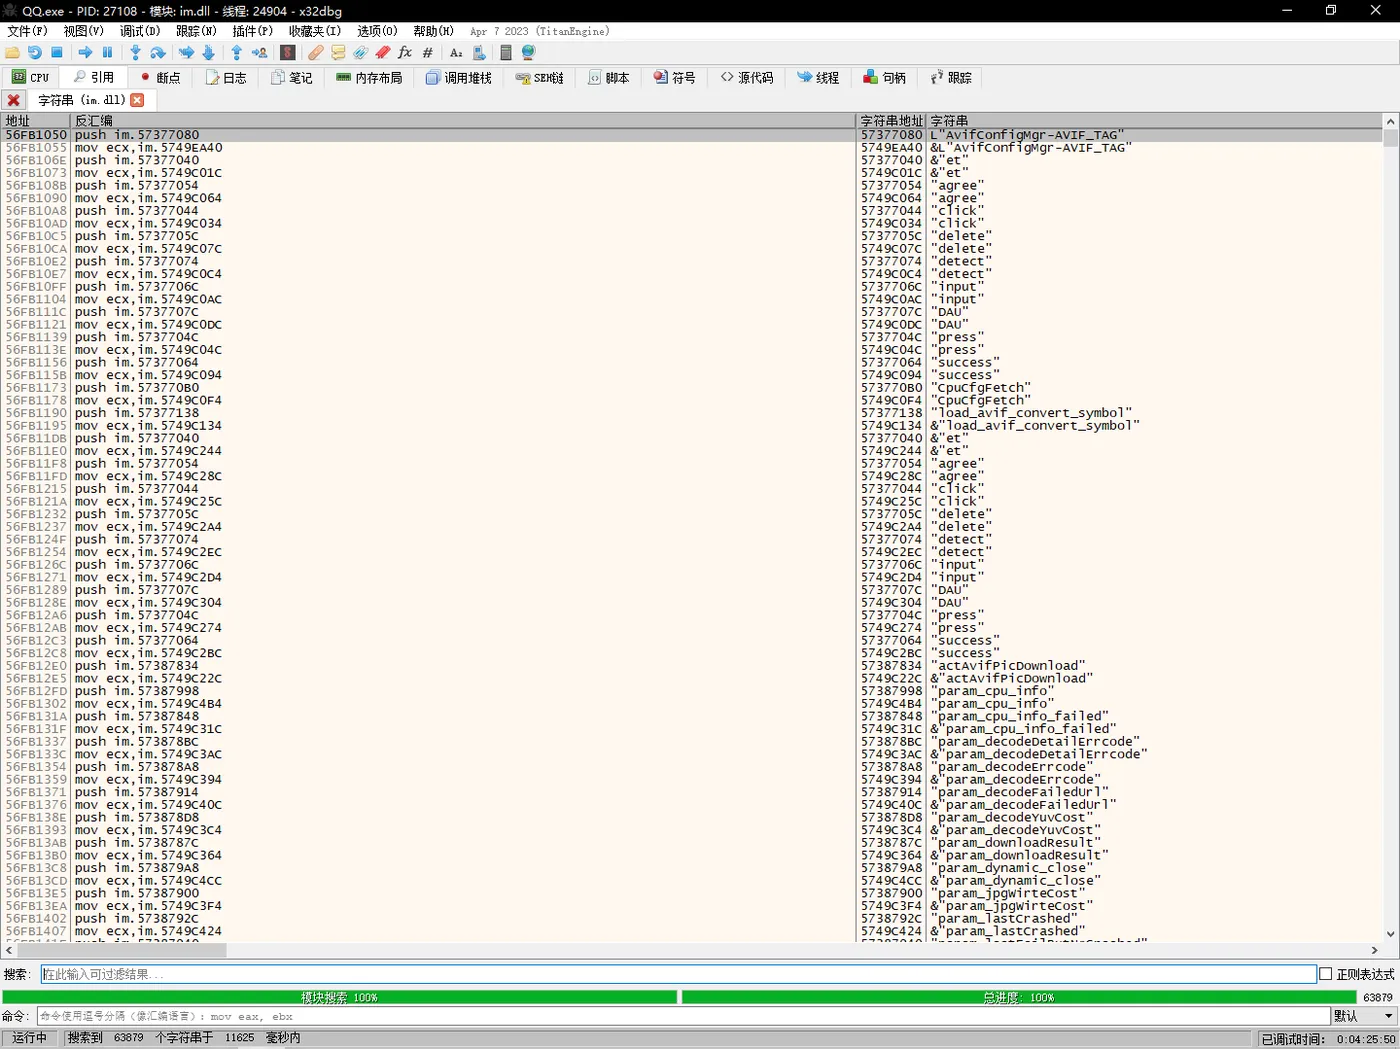Screen dimensions: 1400x1049
Task: Click the globe Check for updates icon
Action: click(x=528, y=53)
